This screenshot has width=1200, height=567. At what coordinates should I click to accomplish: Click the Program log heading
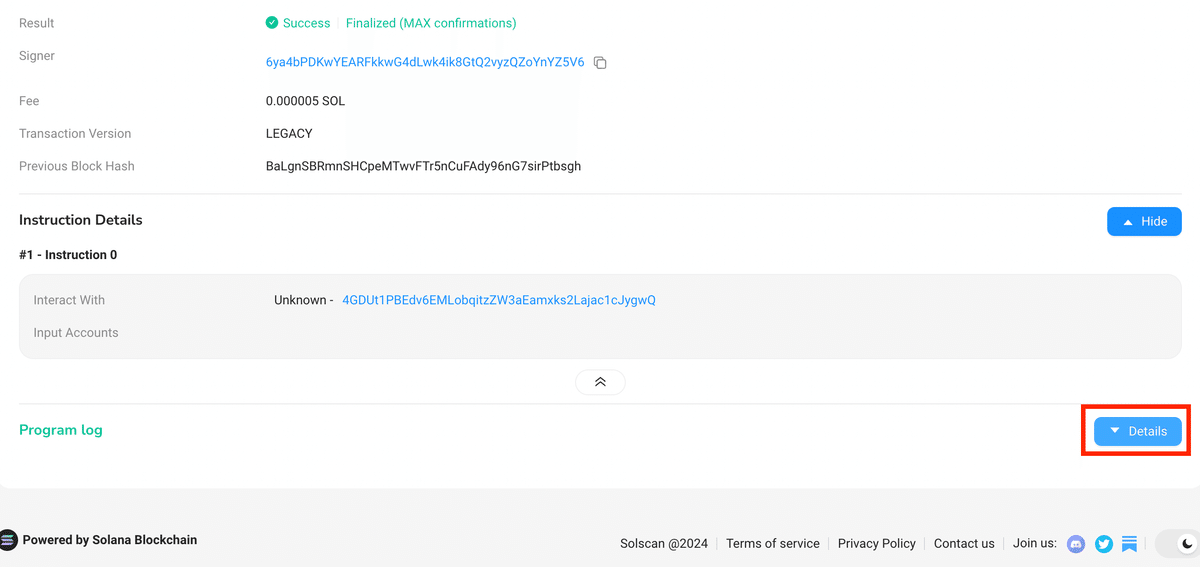click(61, 430)
